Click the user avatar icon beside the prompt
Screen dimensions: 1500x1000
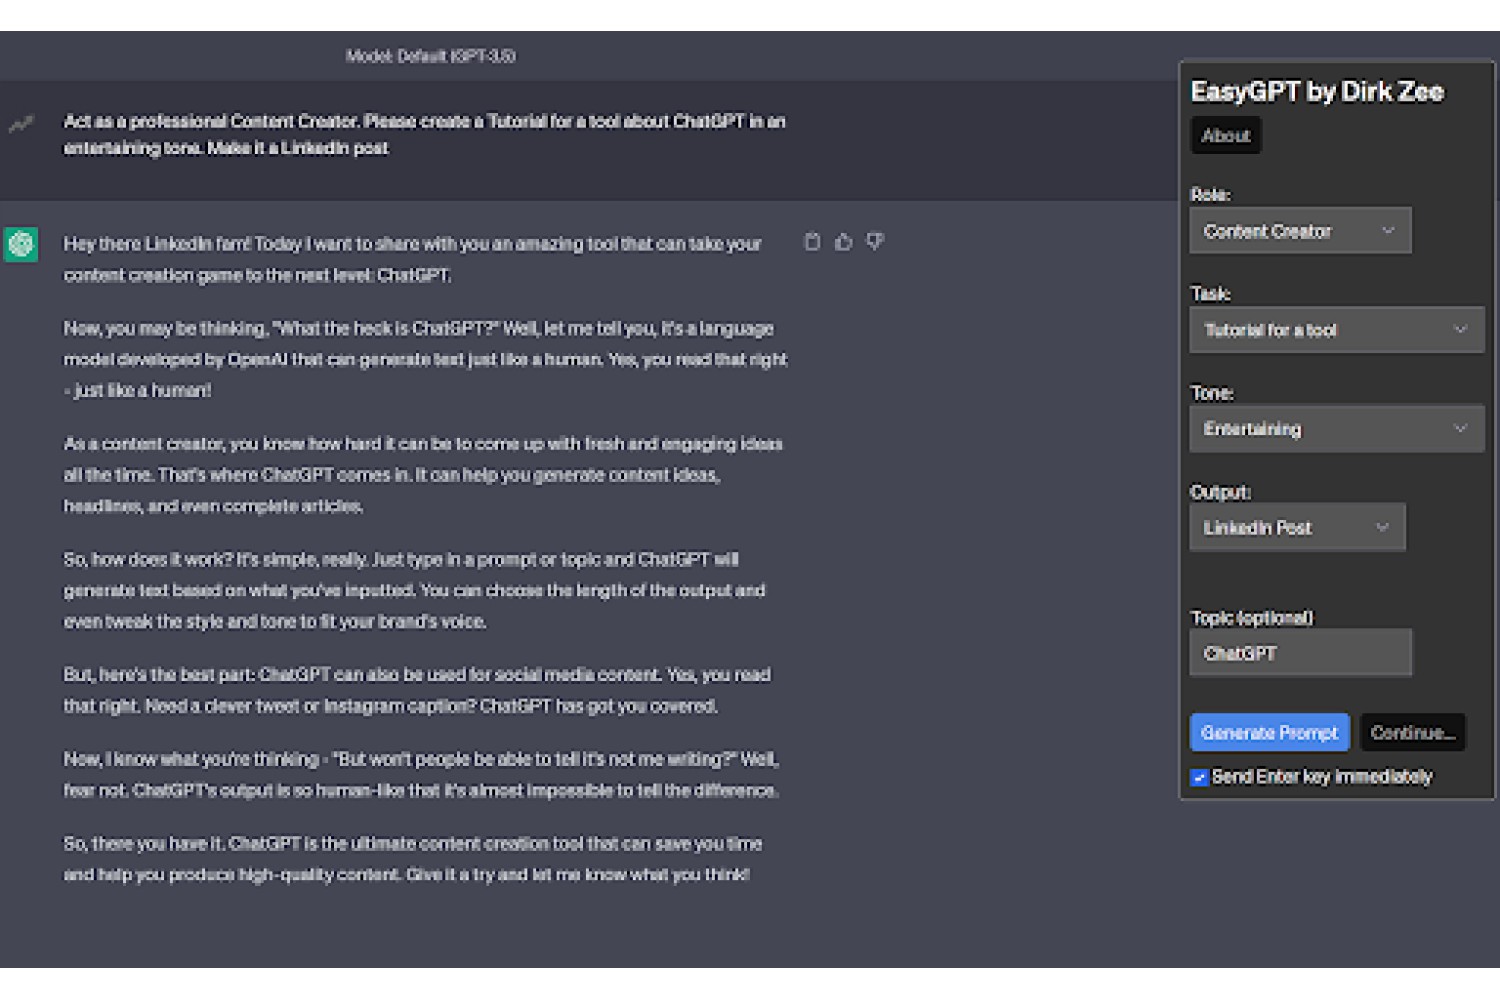pos(21,124)
